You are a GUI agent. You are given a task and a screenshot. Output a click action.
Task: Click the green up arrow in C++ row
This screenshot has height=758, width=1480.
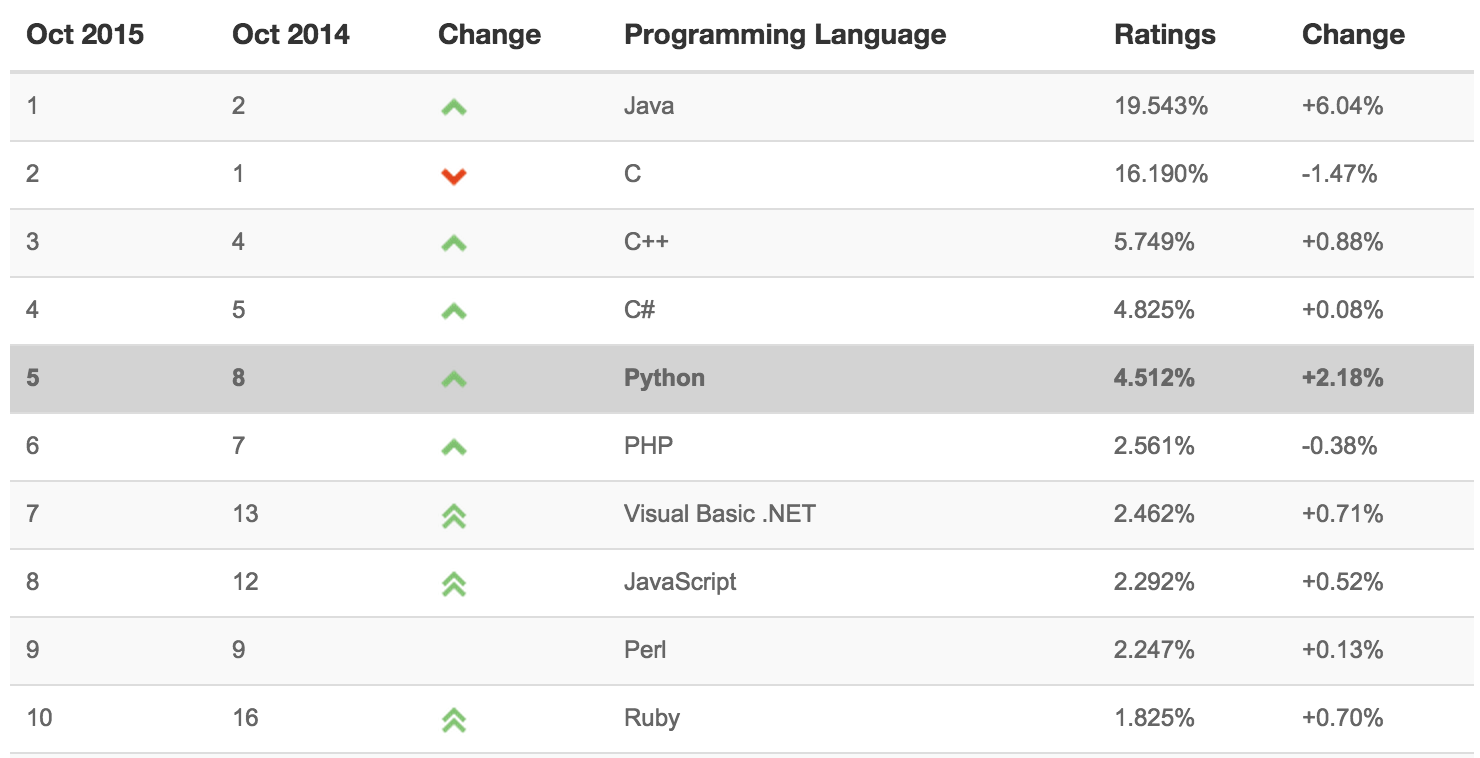coord(453,243)
